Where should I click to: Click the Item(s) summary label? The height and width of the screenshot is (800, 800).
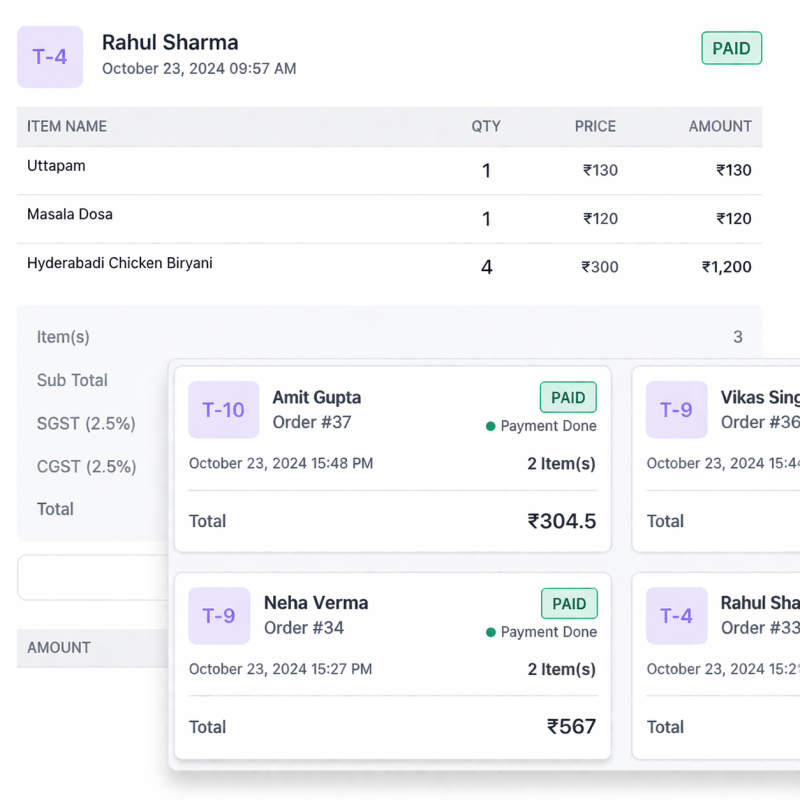tap(63, 337)
